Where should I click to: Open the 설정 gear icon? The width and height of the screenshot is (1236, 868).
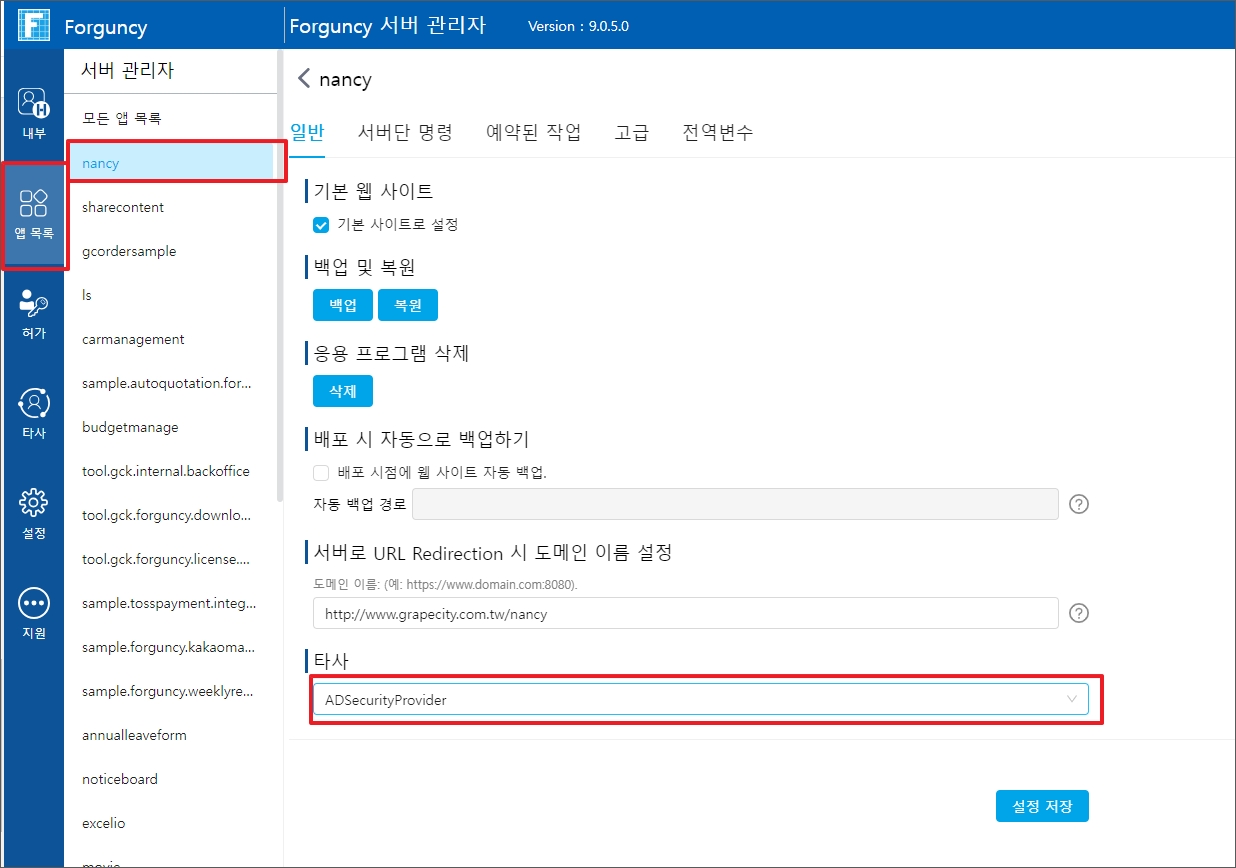click(34, 512)
